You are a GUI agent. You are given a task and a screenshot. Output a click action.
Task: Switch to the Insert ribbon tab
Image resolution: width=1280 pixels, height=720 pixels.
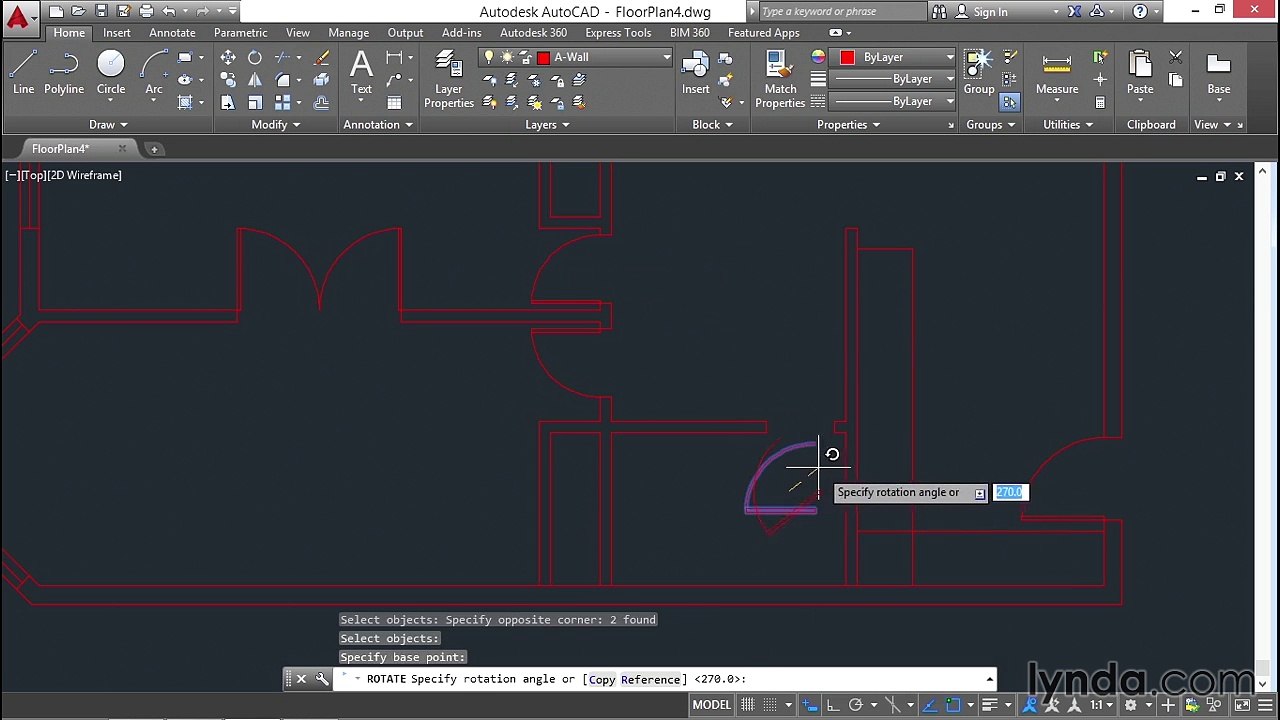coord(117,33)
